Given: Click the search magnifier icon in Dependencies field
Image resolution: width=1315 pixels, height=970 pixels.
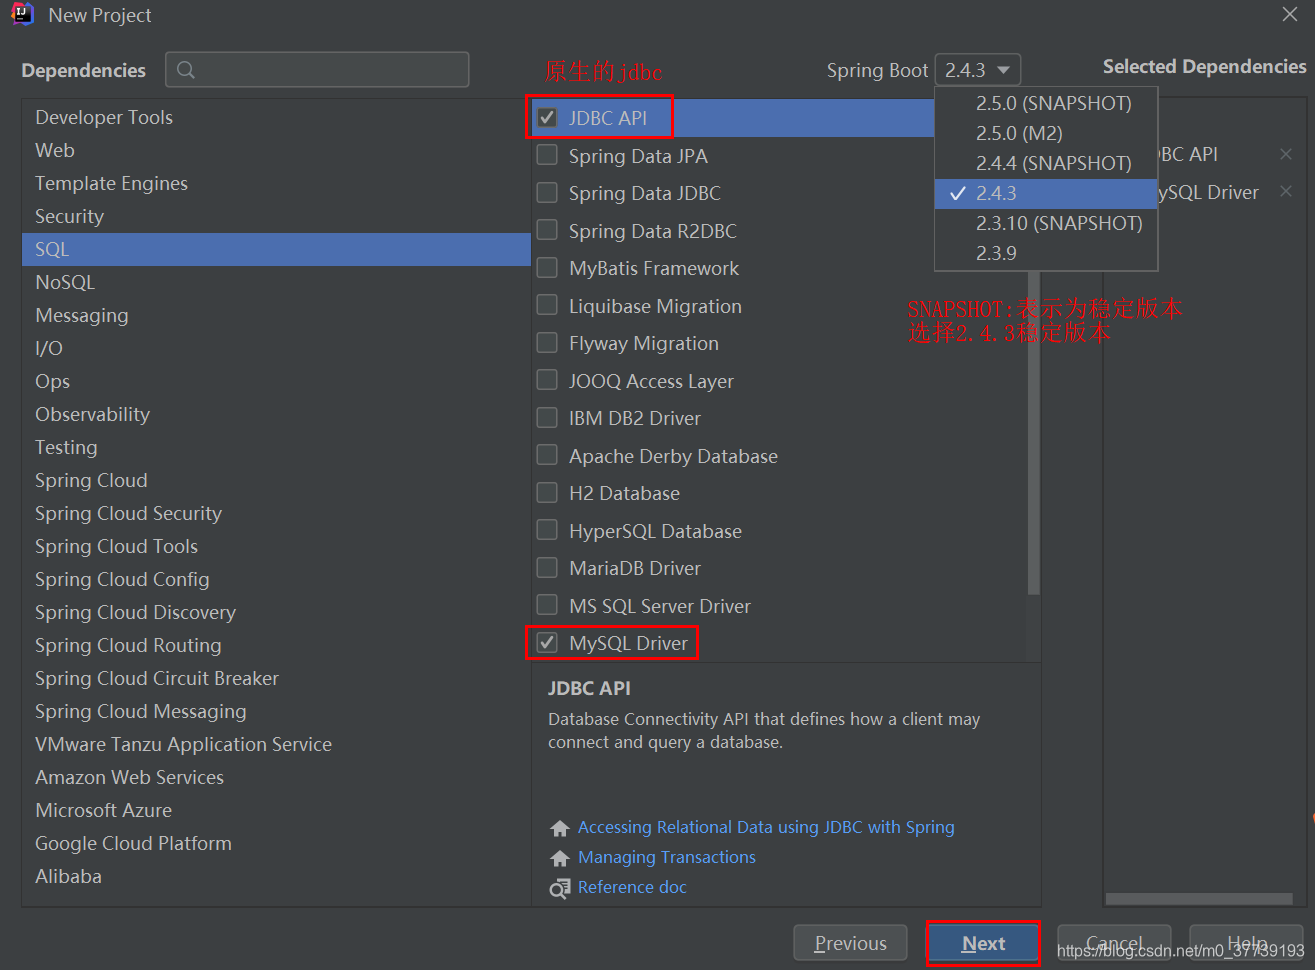Looking at the screenshot, I should coord(186,70).
